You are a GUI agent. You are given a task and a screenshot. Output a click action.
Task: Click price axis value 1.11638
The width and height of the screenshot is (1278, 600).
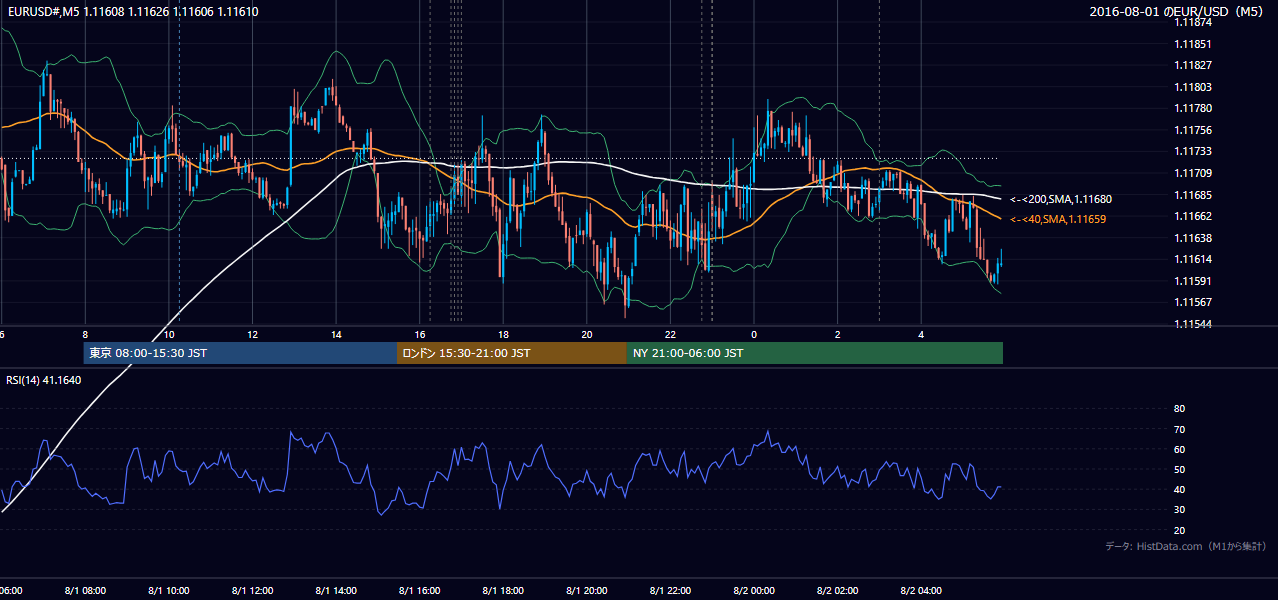coord(1194,238)
